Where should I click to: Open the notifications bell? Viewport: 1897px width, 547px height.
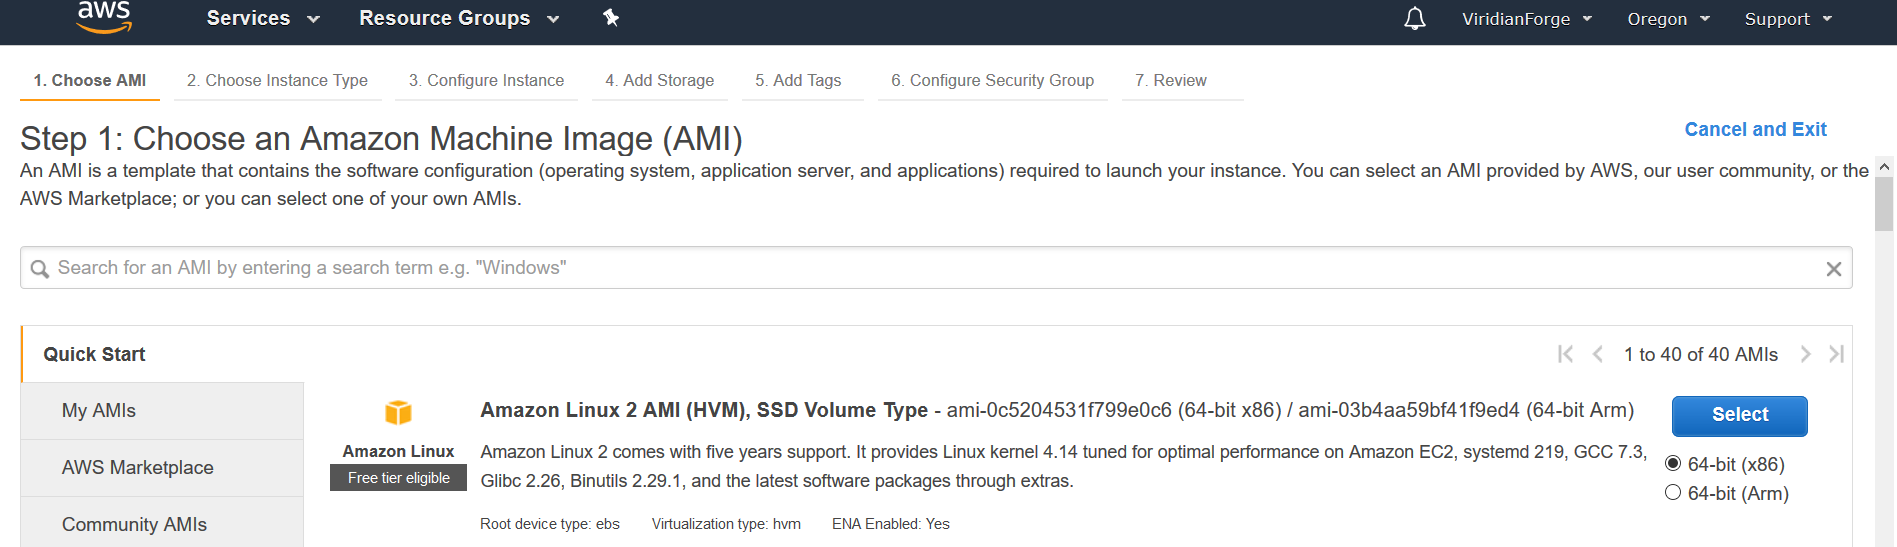point(1414,18)
